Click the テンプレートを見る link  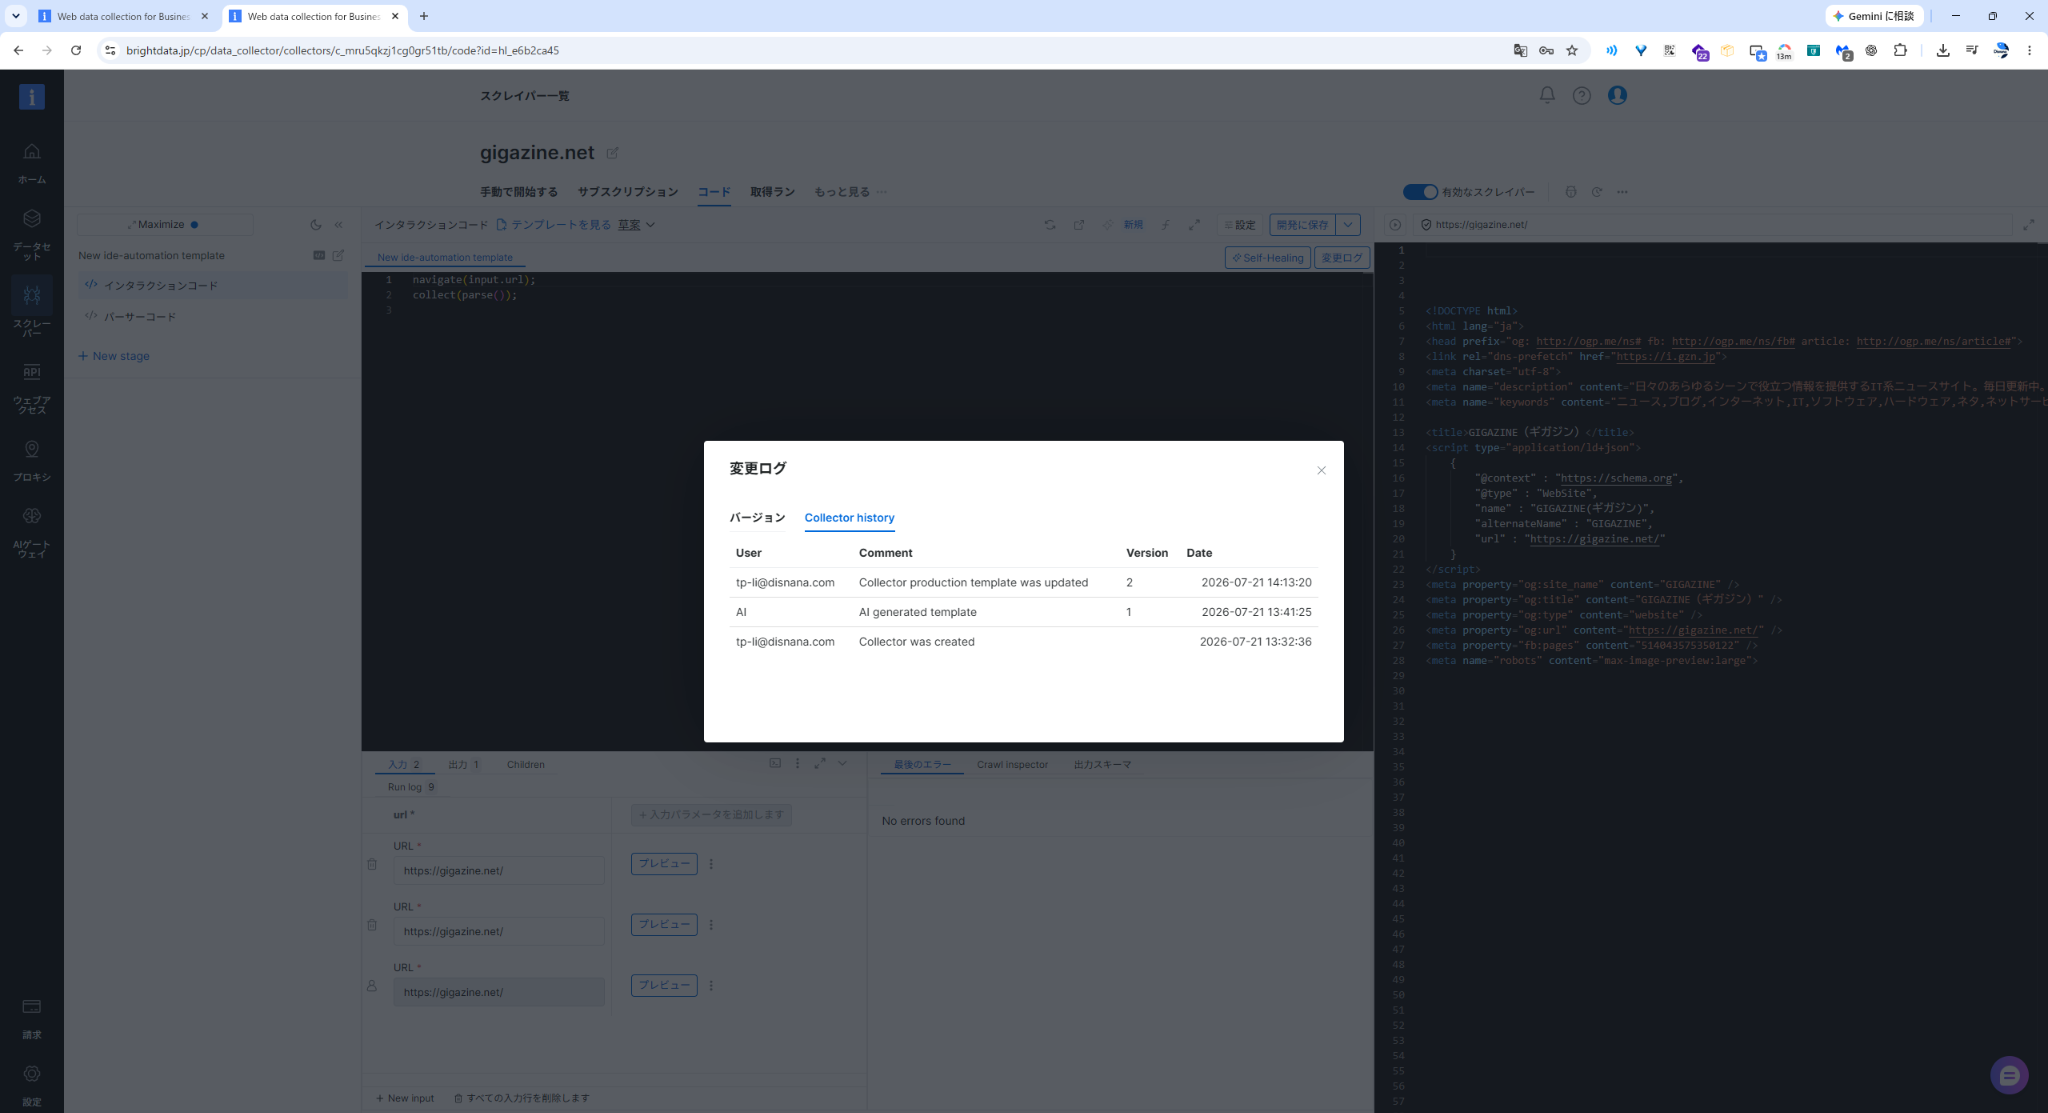coord(554,225)
